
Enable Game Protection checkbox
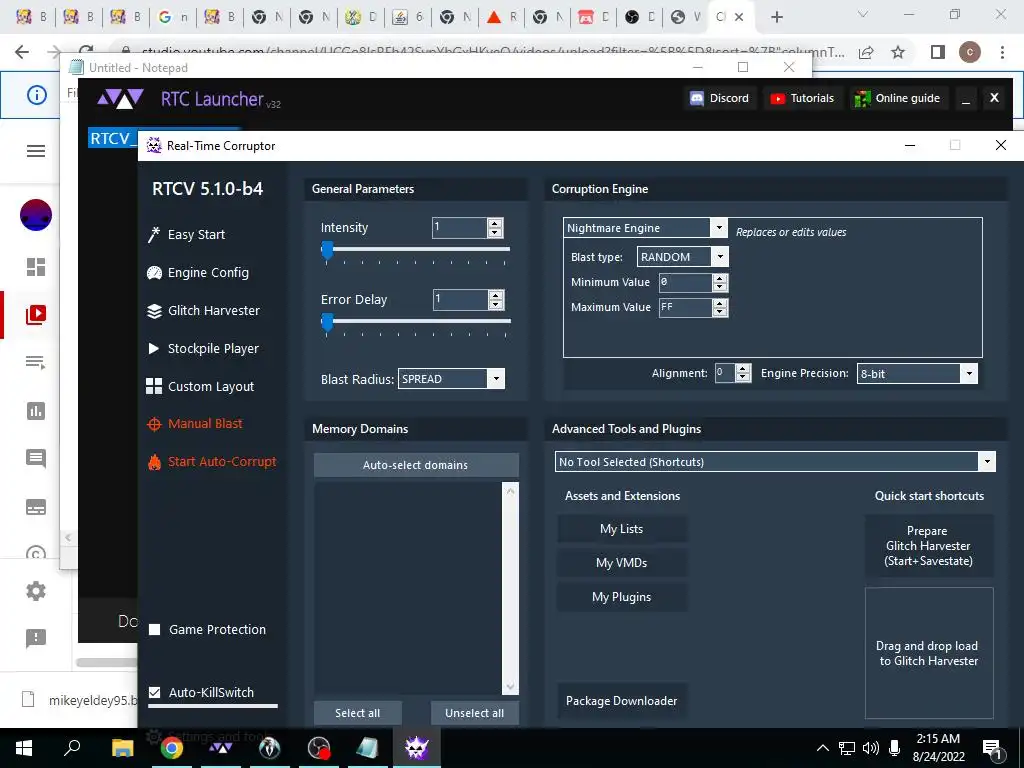tap(155, 630)
